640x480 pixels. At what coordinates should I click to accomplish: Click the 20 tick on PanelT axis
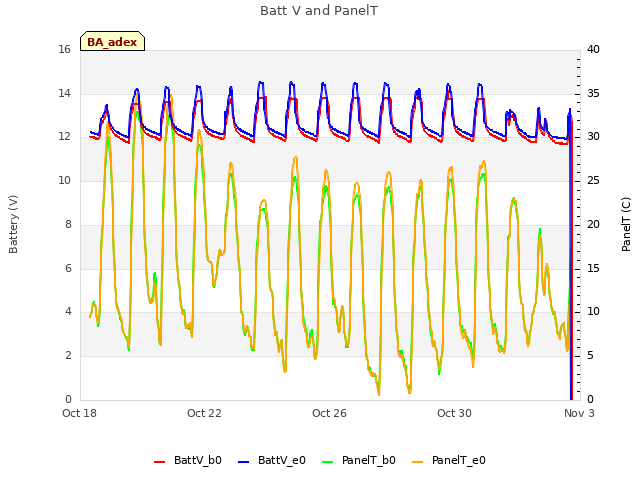click(x=593, y=224)
